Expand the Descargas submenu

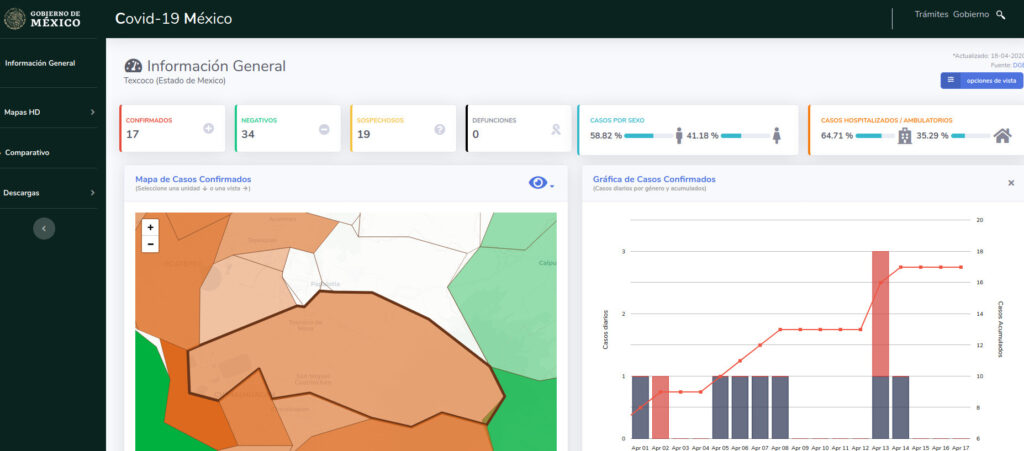(92, 193)
